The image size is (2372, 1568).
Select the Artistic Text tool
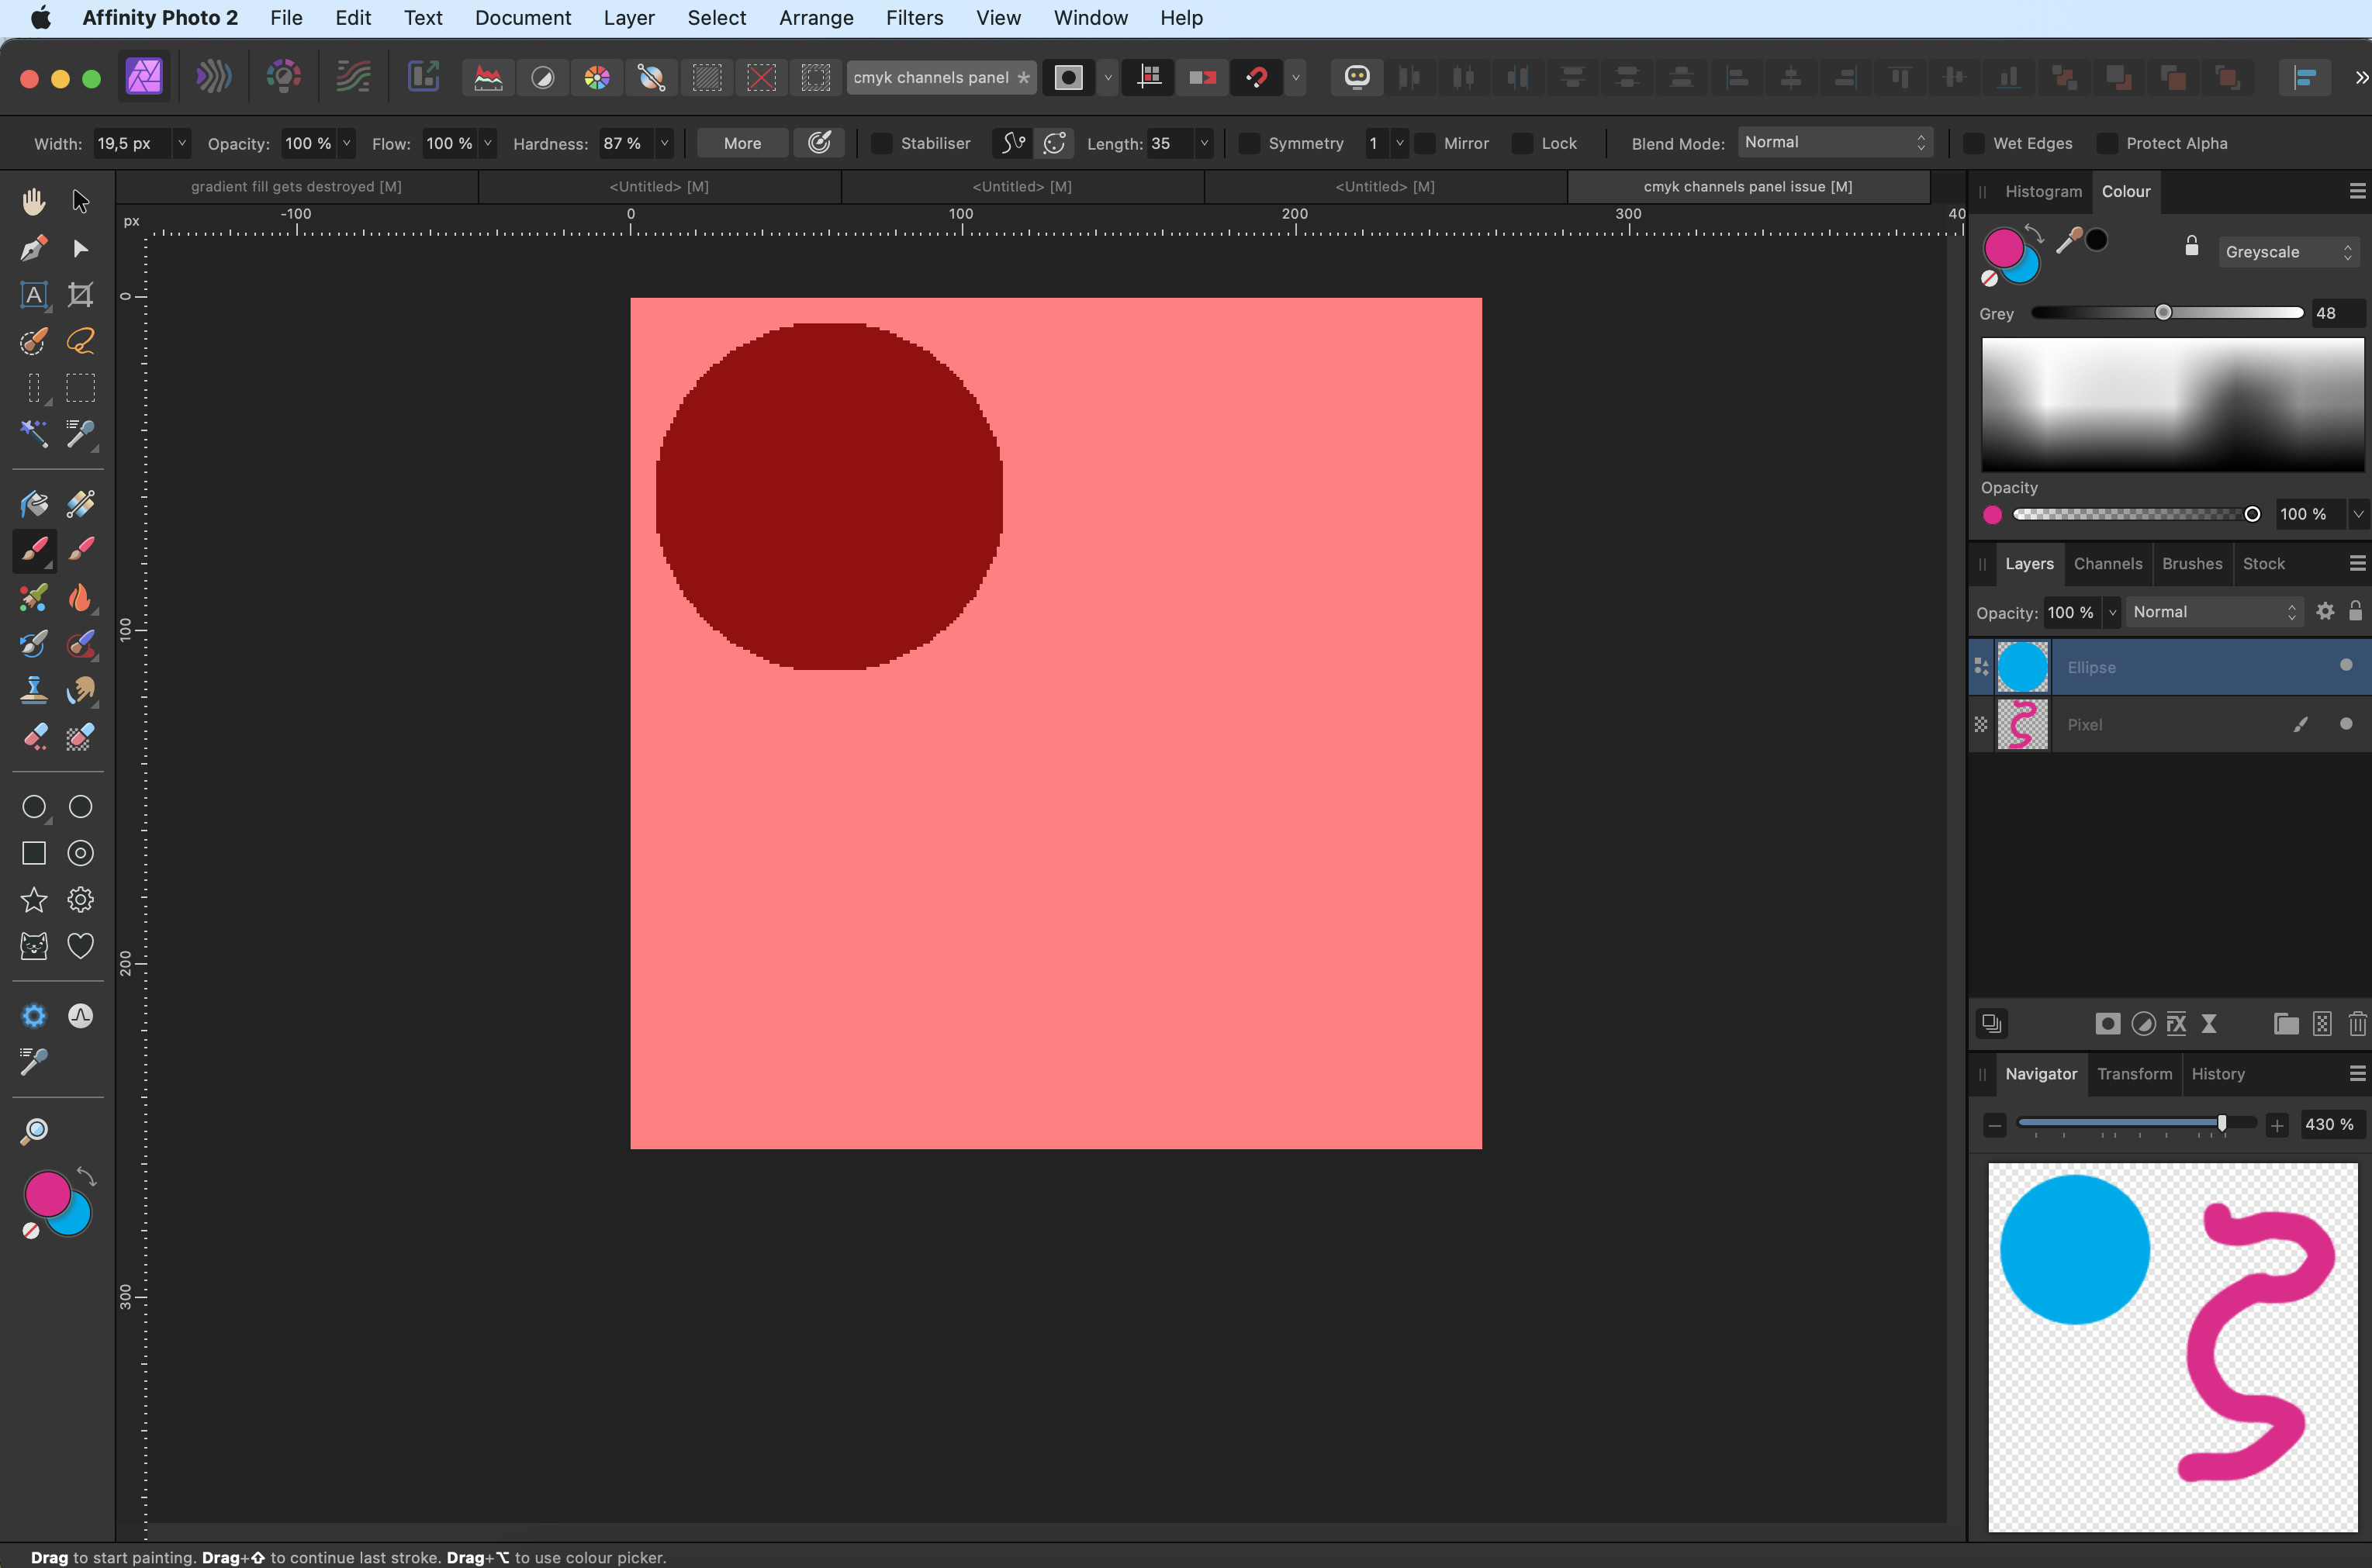33,295
